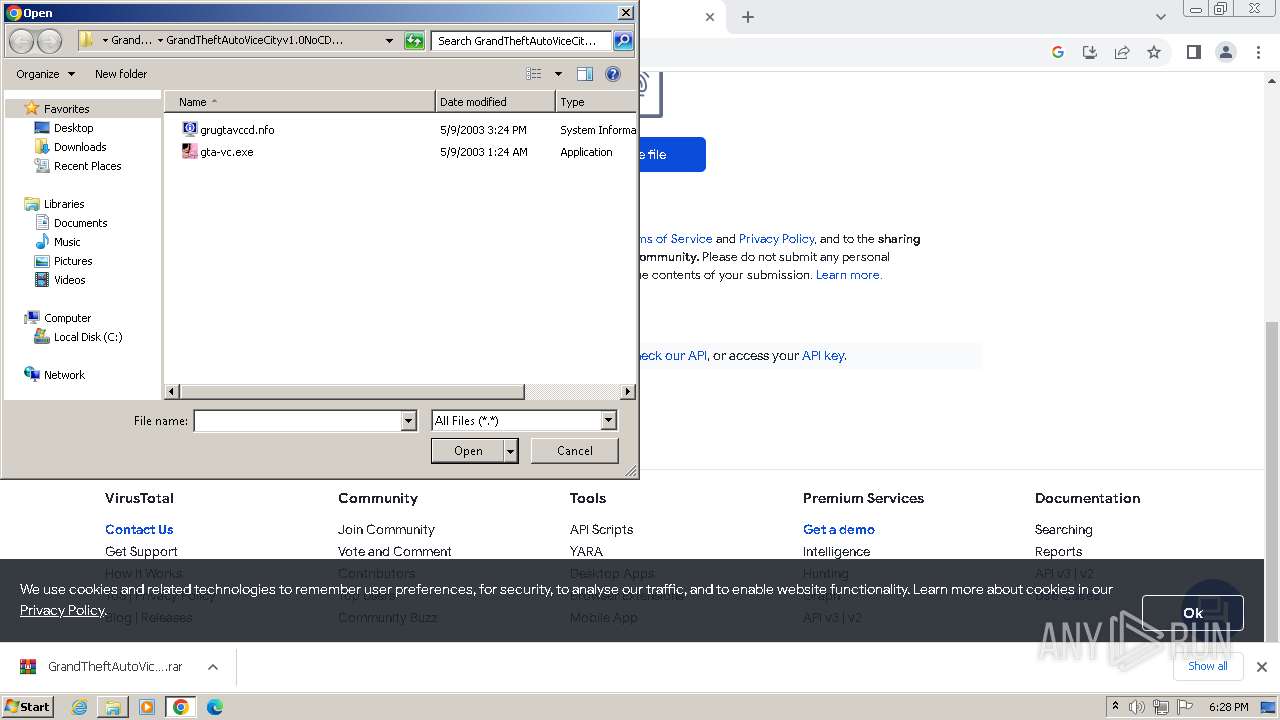This screenshot has height=720, width=1280.
Task: Accept cookies with Ok button
Action: [x=1193, y=613]
